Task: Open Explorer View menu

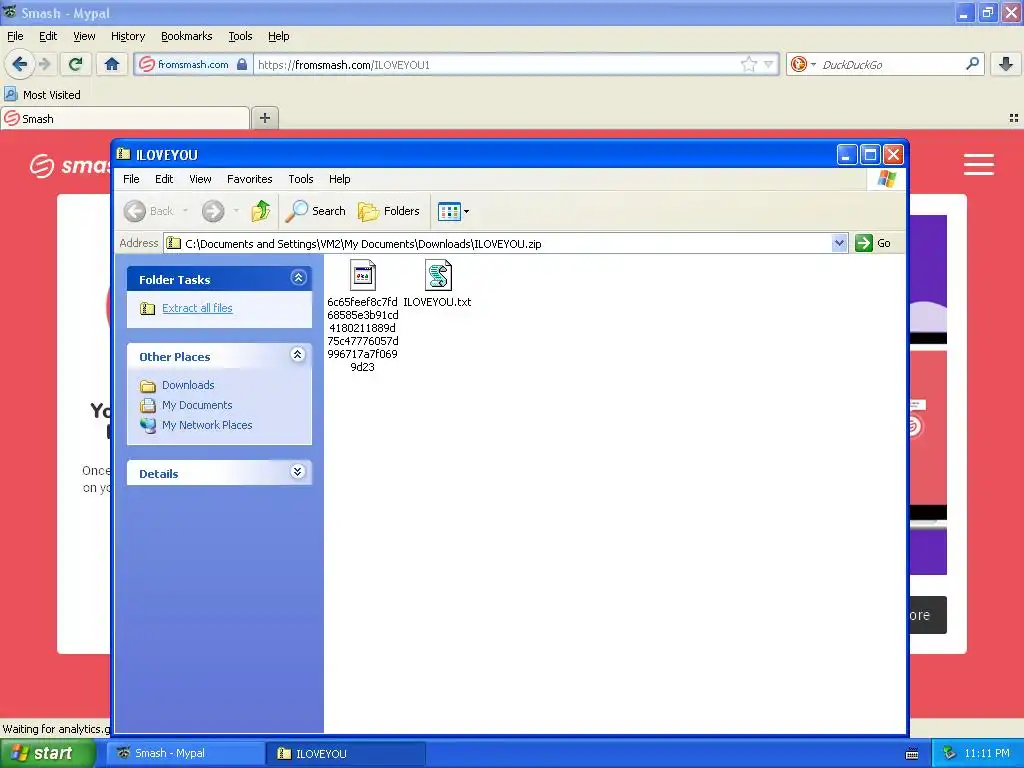Action: (x=200, y=179)
